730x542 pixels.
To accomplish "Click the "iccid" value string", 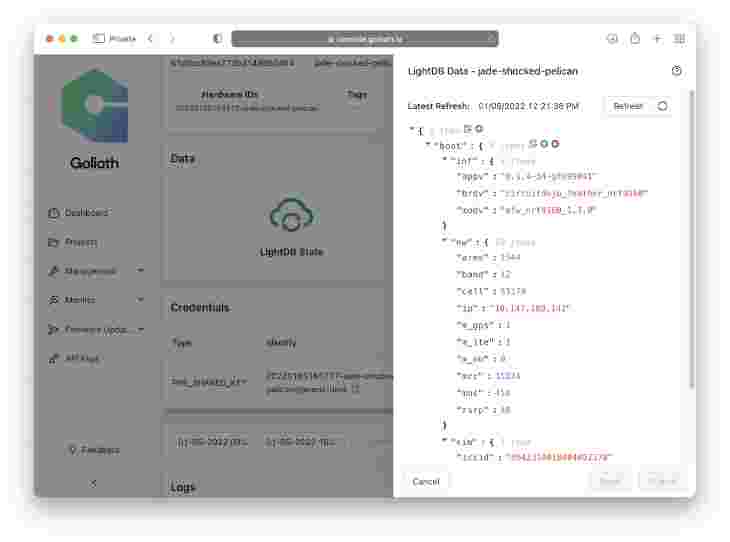I will [559, 457].
